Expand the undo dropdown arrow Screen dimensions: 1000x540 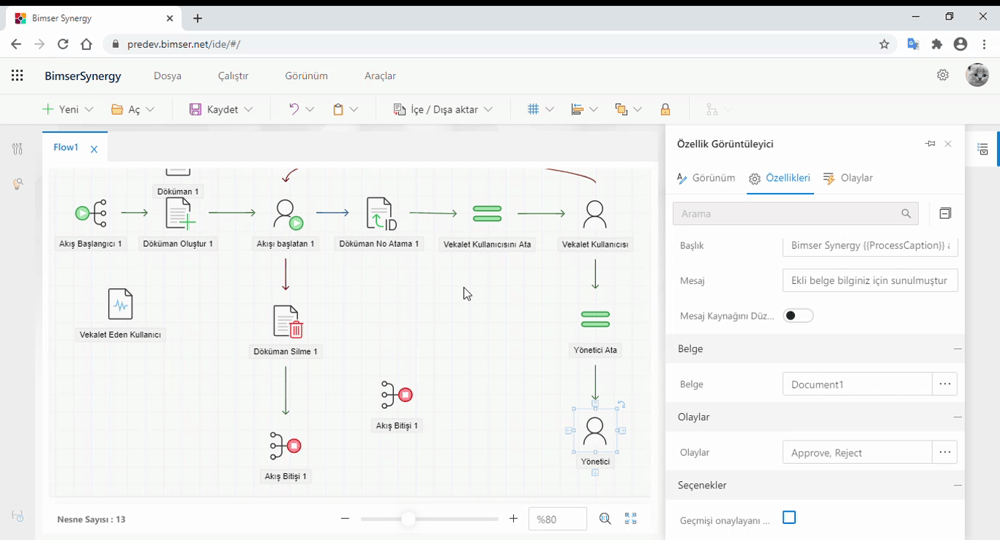[310, 110]
